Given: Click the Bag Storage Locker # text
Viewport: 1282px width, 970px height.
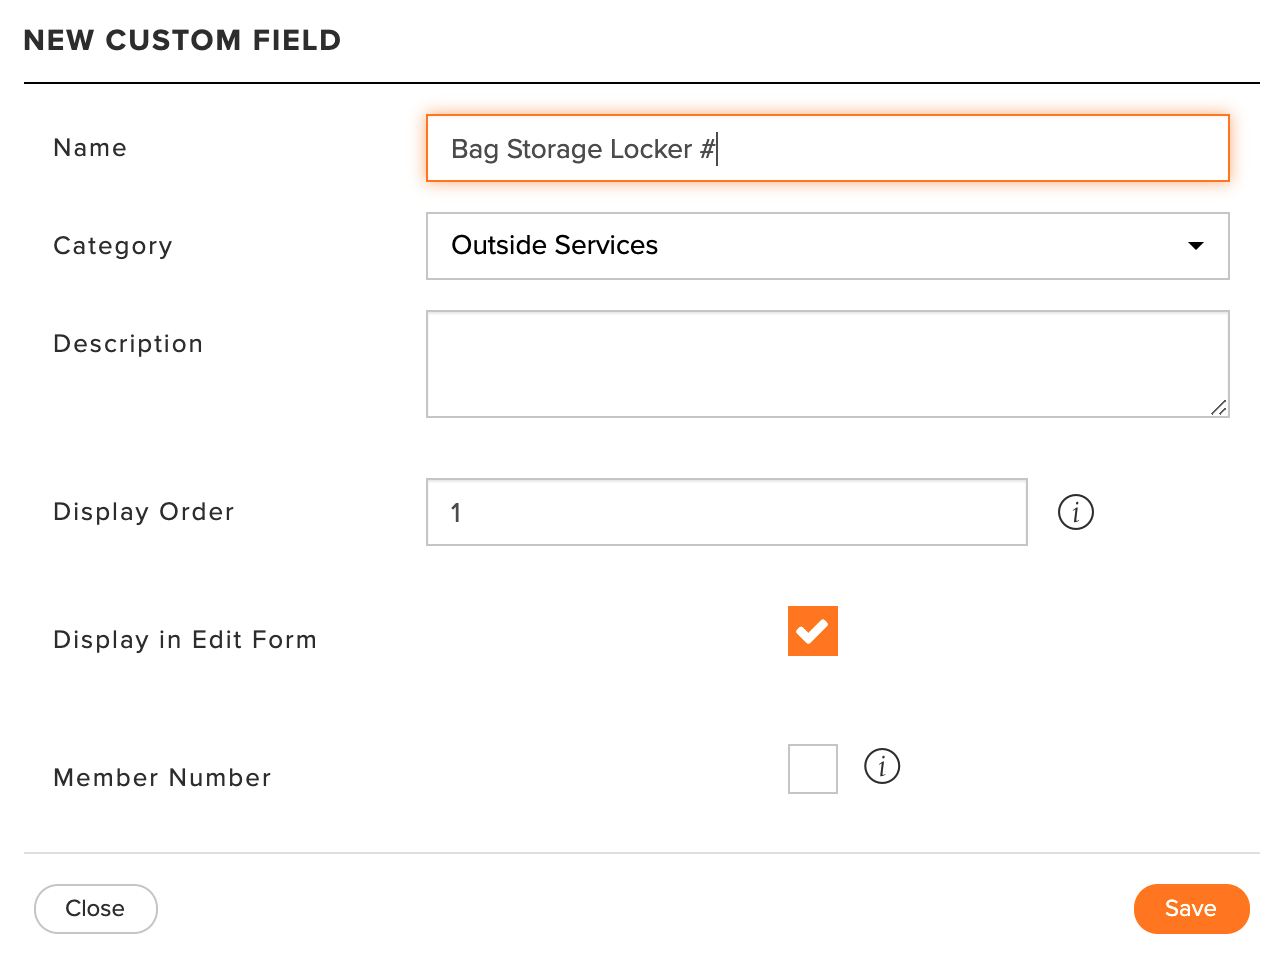Looking at the screenshot, I should 584,149.
